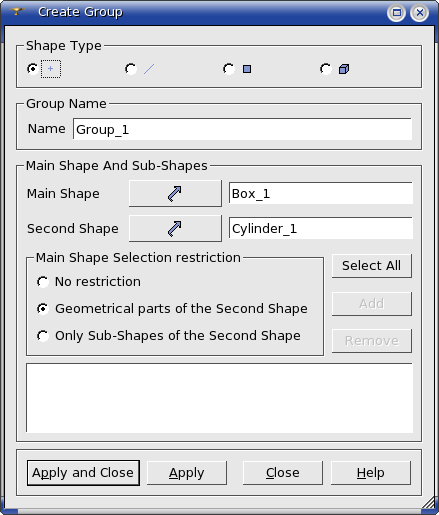
Task: Select the face square shape type icon
Action: 247,69
